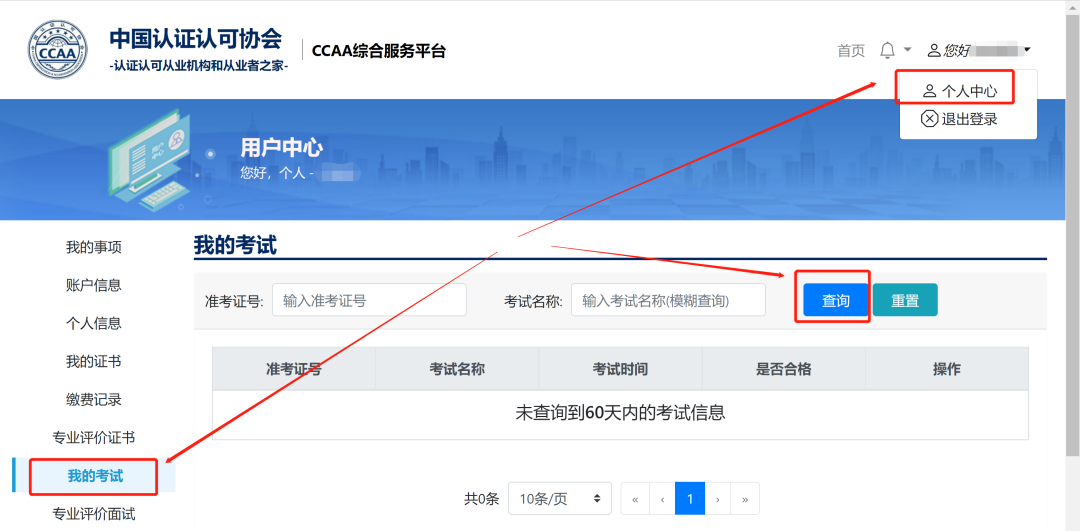
Task: Go to previous page with ‹ button
Action: tap(662, 499)
